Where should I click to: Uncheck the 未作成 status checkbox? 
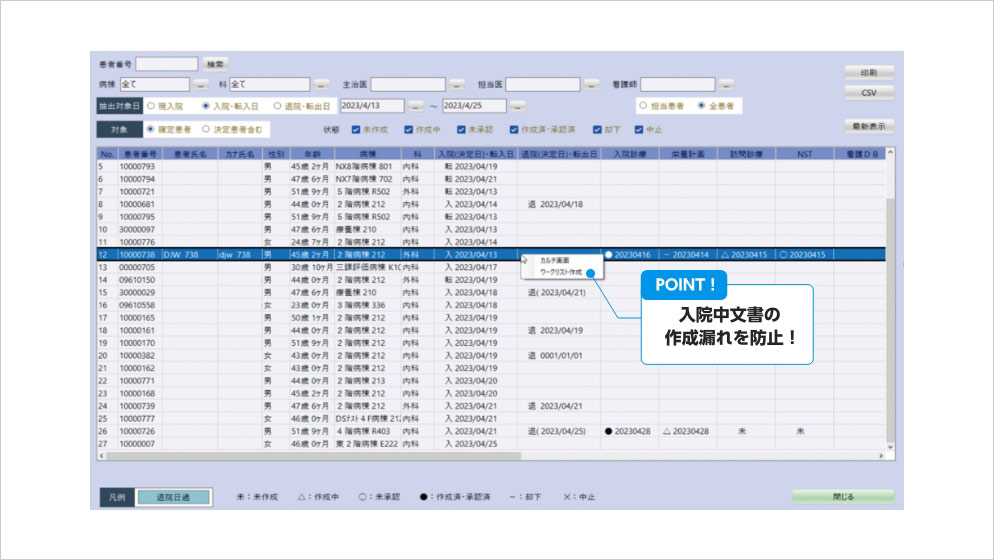click(355, 129)
